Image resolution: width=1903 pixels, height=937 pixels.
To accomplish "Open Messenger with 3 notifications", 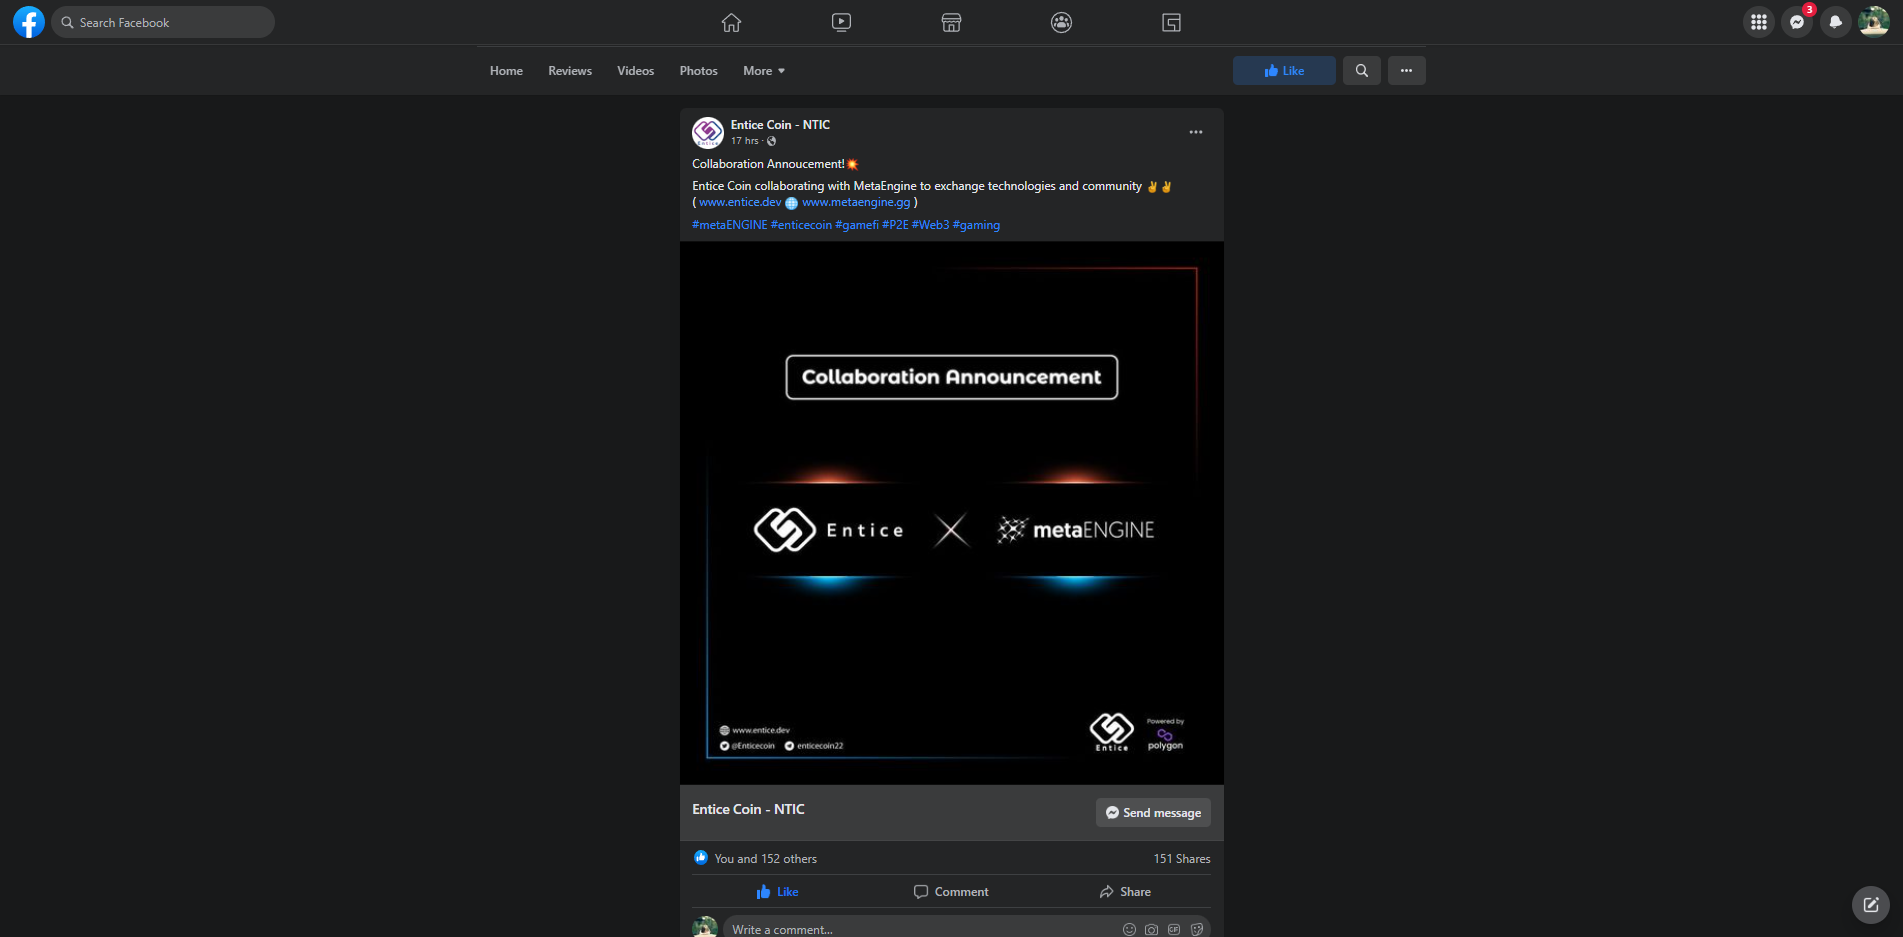I will tap(1797, 22).
